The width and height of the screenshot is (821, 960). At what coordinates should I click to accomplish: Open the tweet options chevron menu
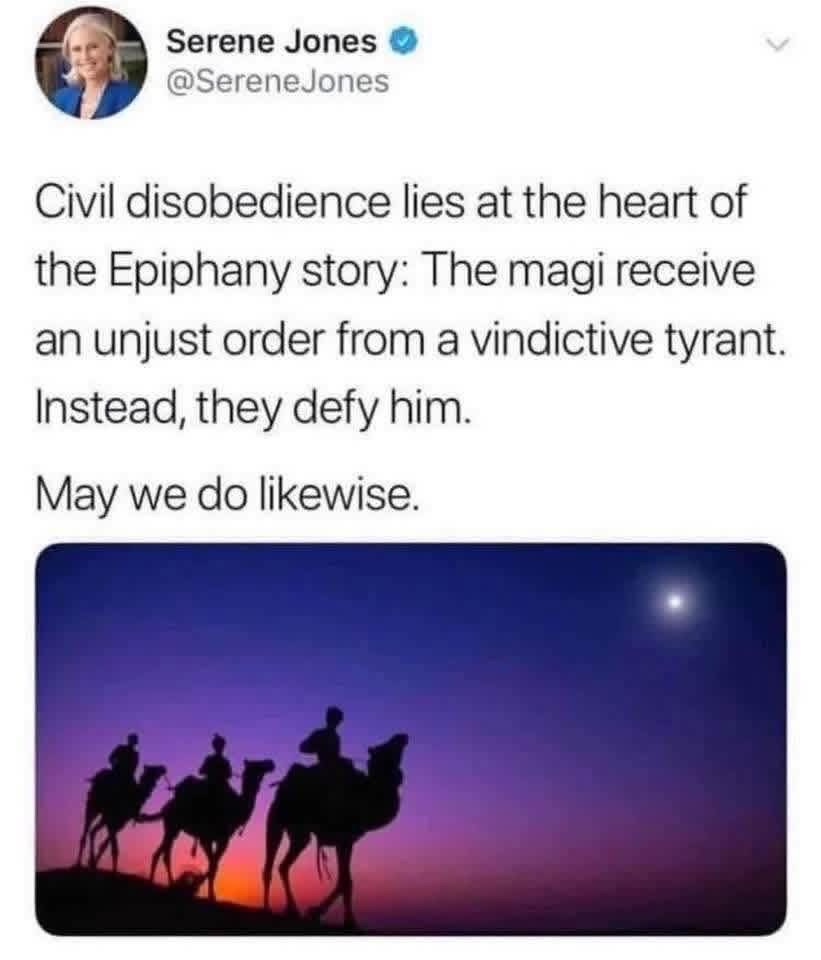pyautogui.click(x=776, y=45)
